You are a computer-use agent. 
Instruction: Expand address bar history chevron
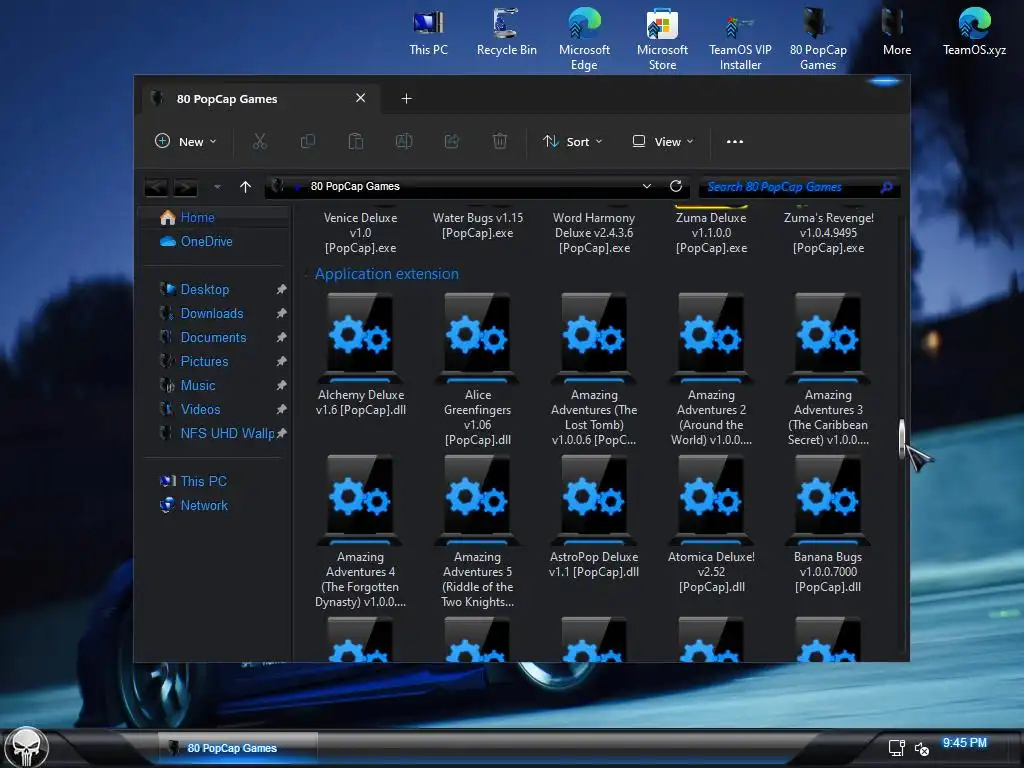647,186
